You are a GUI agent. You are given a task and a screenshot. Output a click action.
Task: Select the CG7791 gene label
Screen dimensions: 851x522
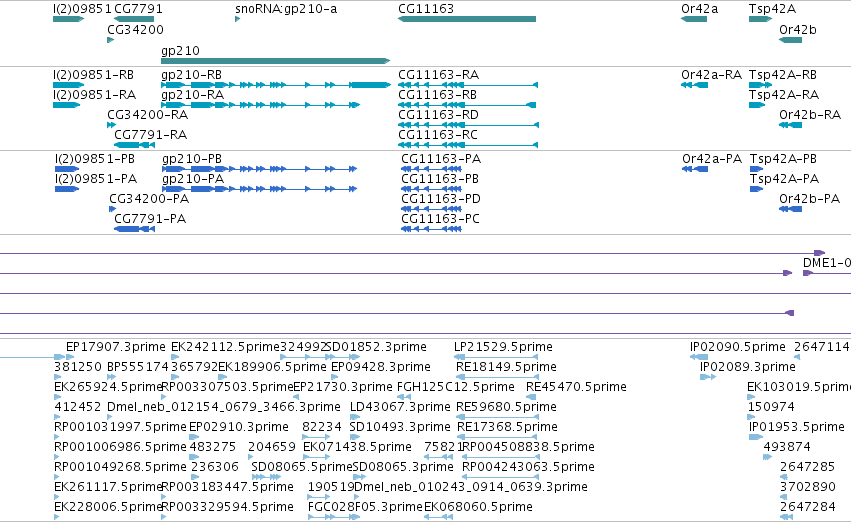[x=138, y=9]
